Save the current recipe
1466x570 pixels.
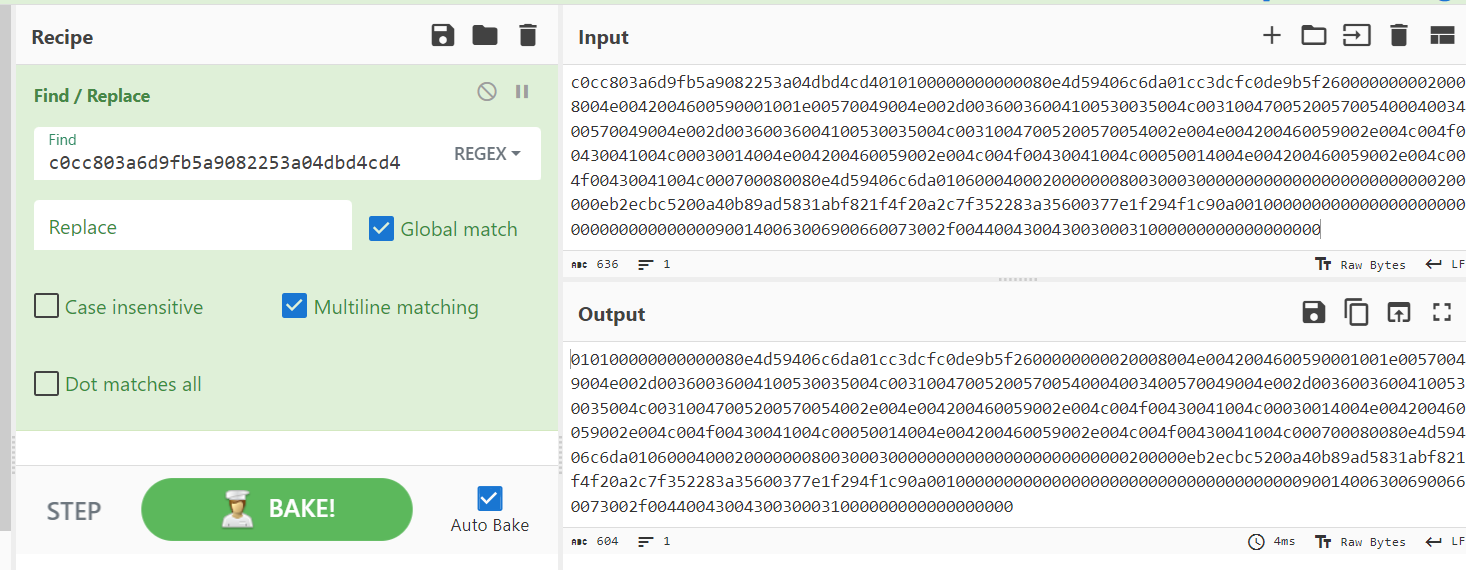coord(442,36)
